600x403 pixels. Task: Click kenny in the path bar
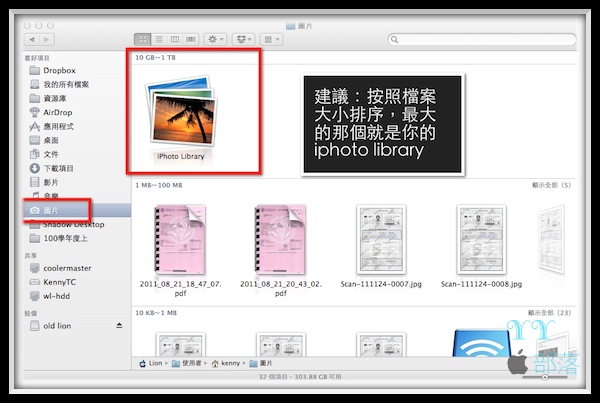click(226, 363)
